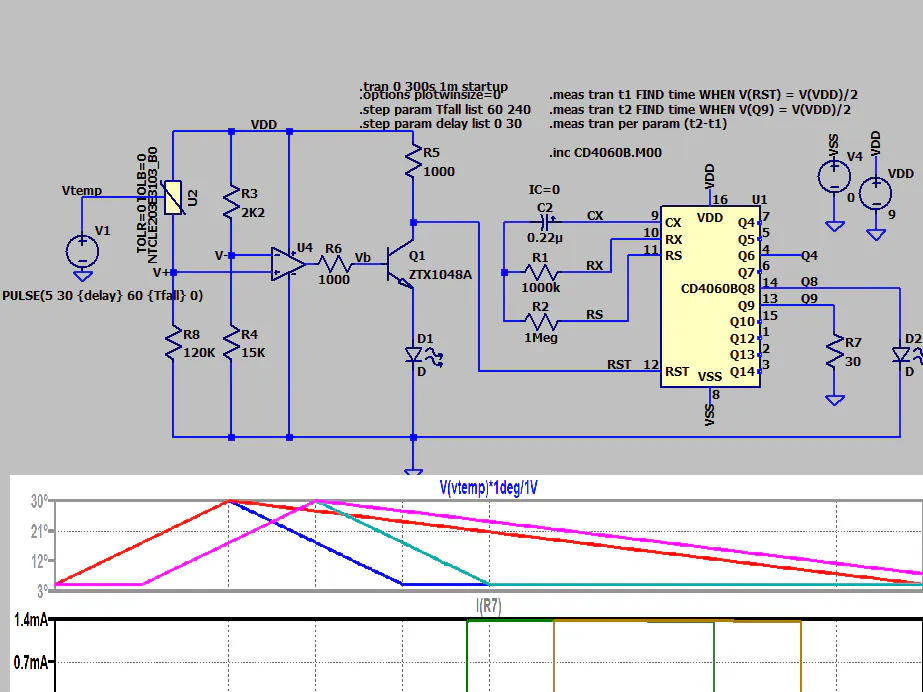Viewport: 923px width, 692px height.
Task: Click the '30°' axis label in the plot
Action: click(39, 501)
